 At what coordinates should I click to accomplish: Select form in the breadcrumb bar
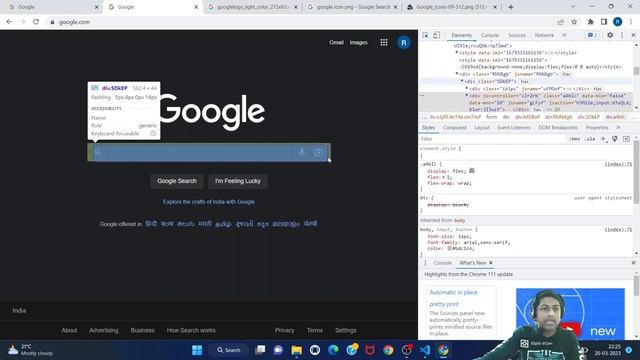point(491,117)
